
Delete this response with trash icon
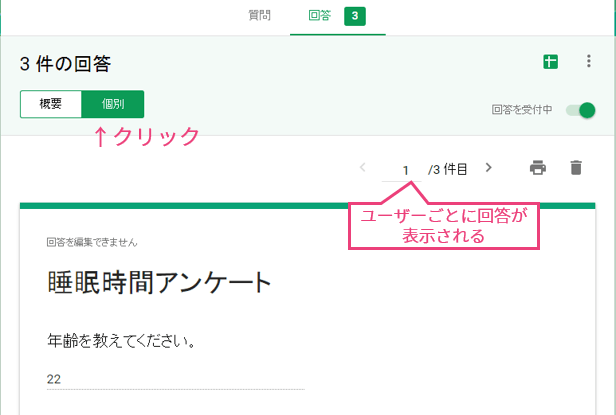pyautogui.click(x=575, y=168)
